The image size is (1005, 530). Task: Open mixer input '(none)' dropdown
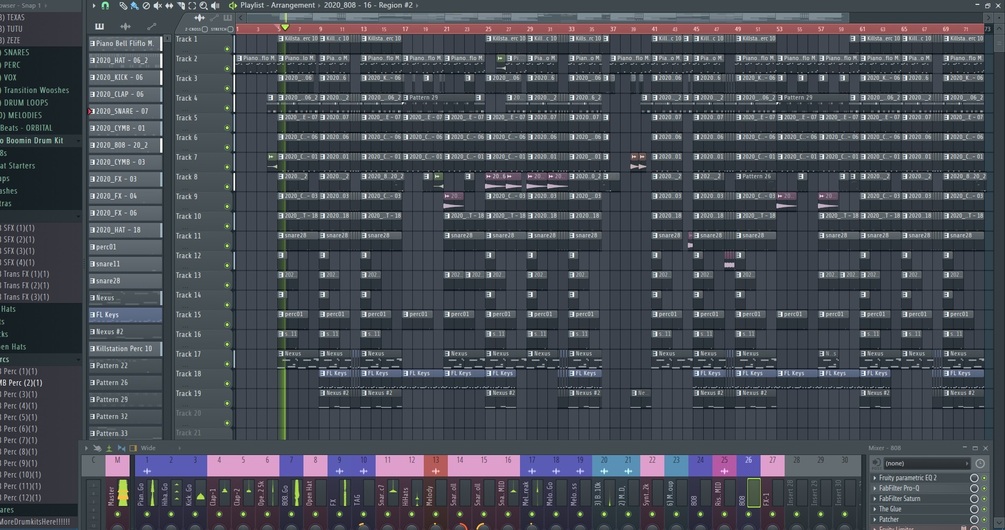[926, 463]
